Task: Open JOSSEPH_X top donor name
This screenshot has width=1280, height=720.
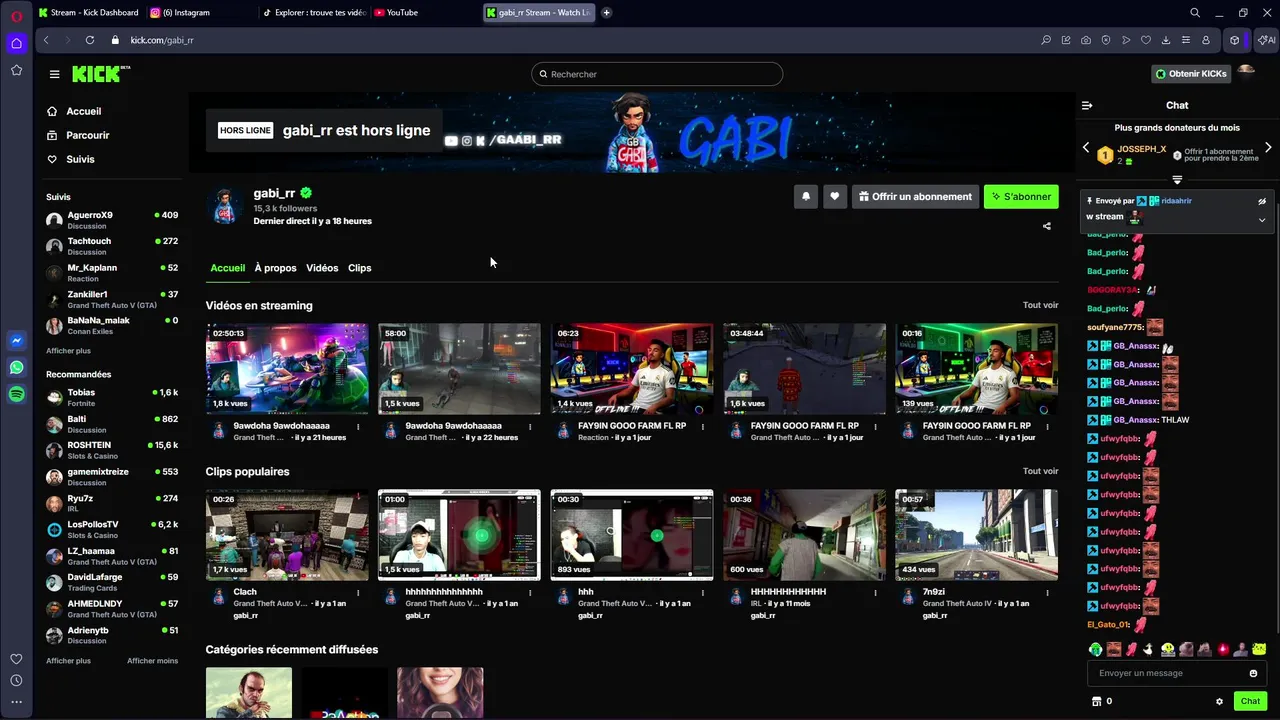Action: point(1142,149)
